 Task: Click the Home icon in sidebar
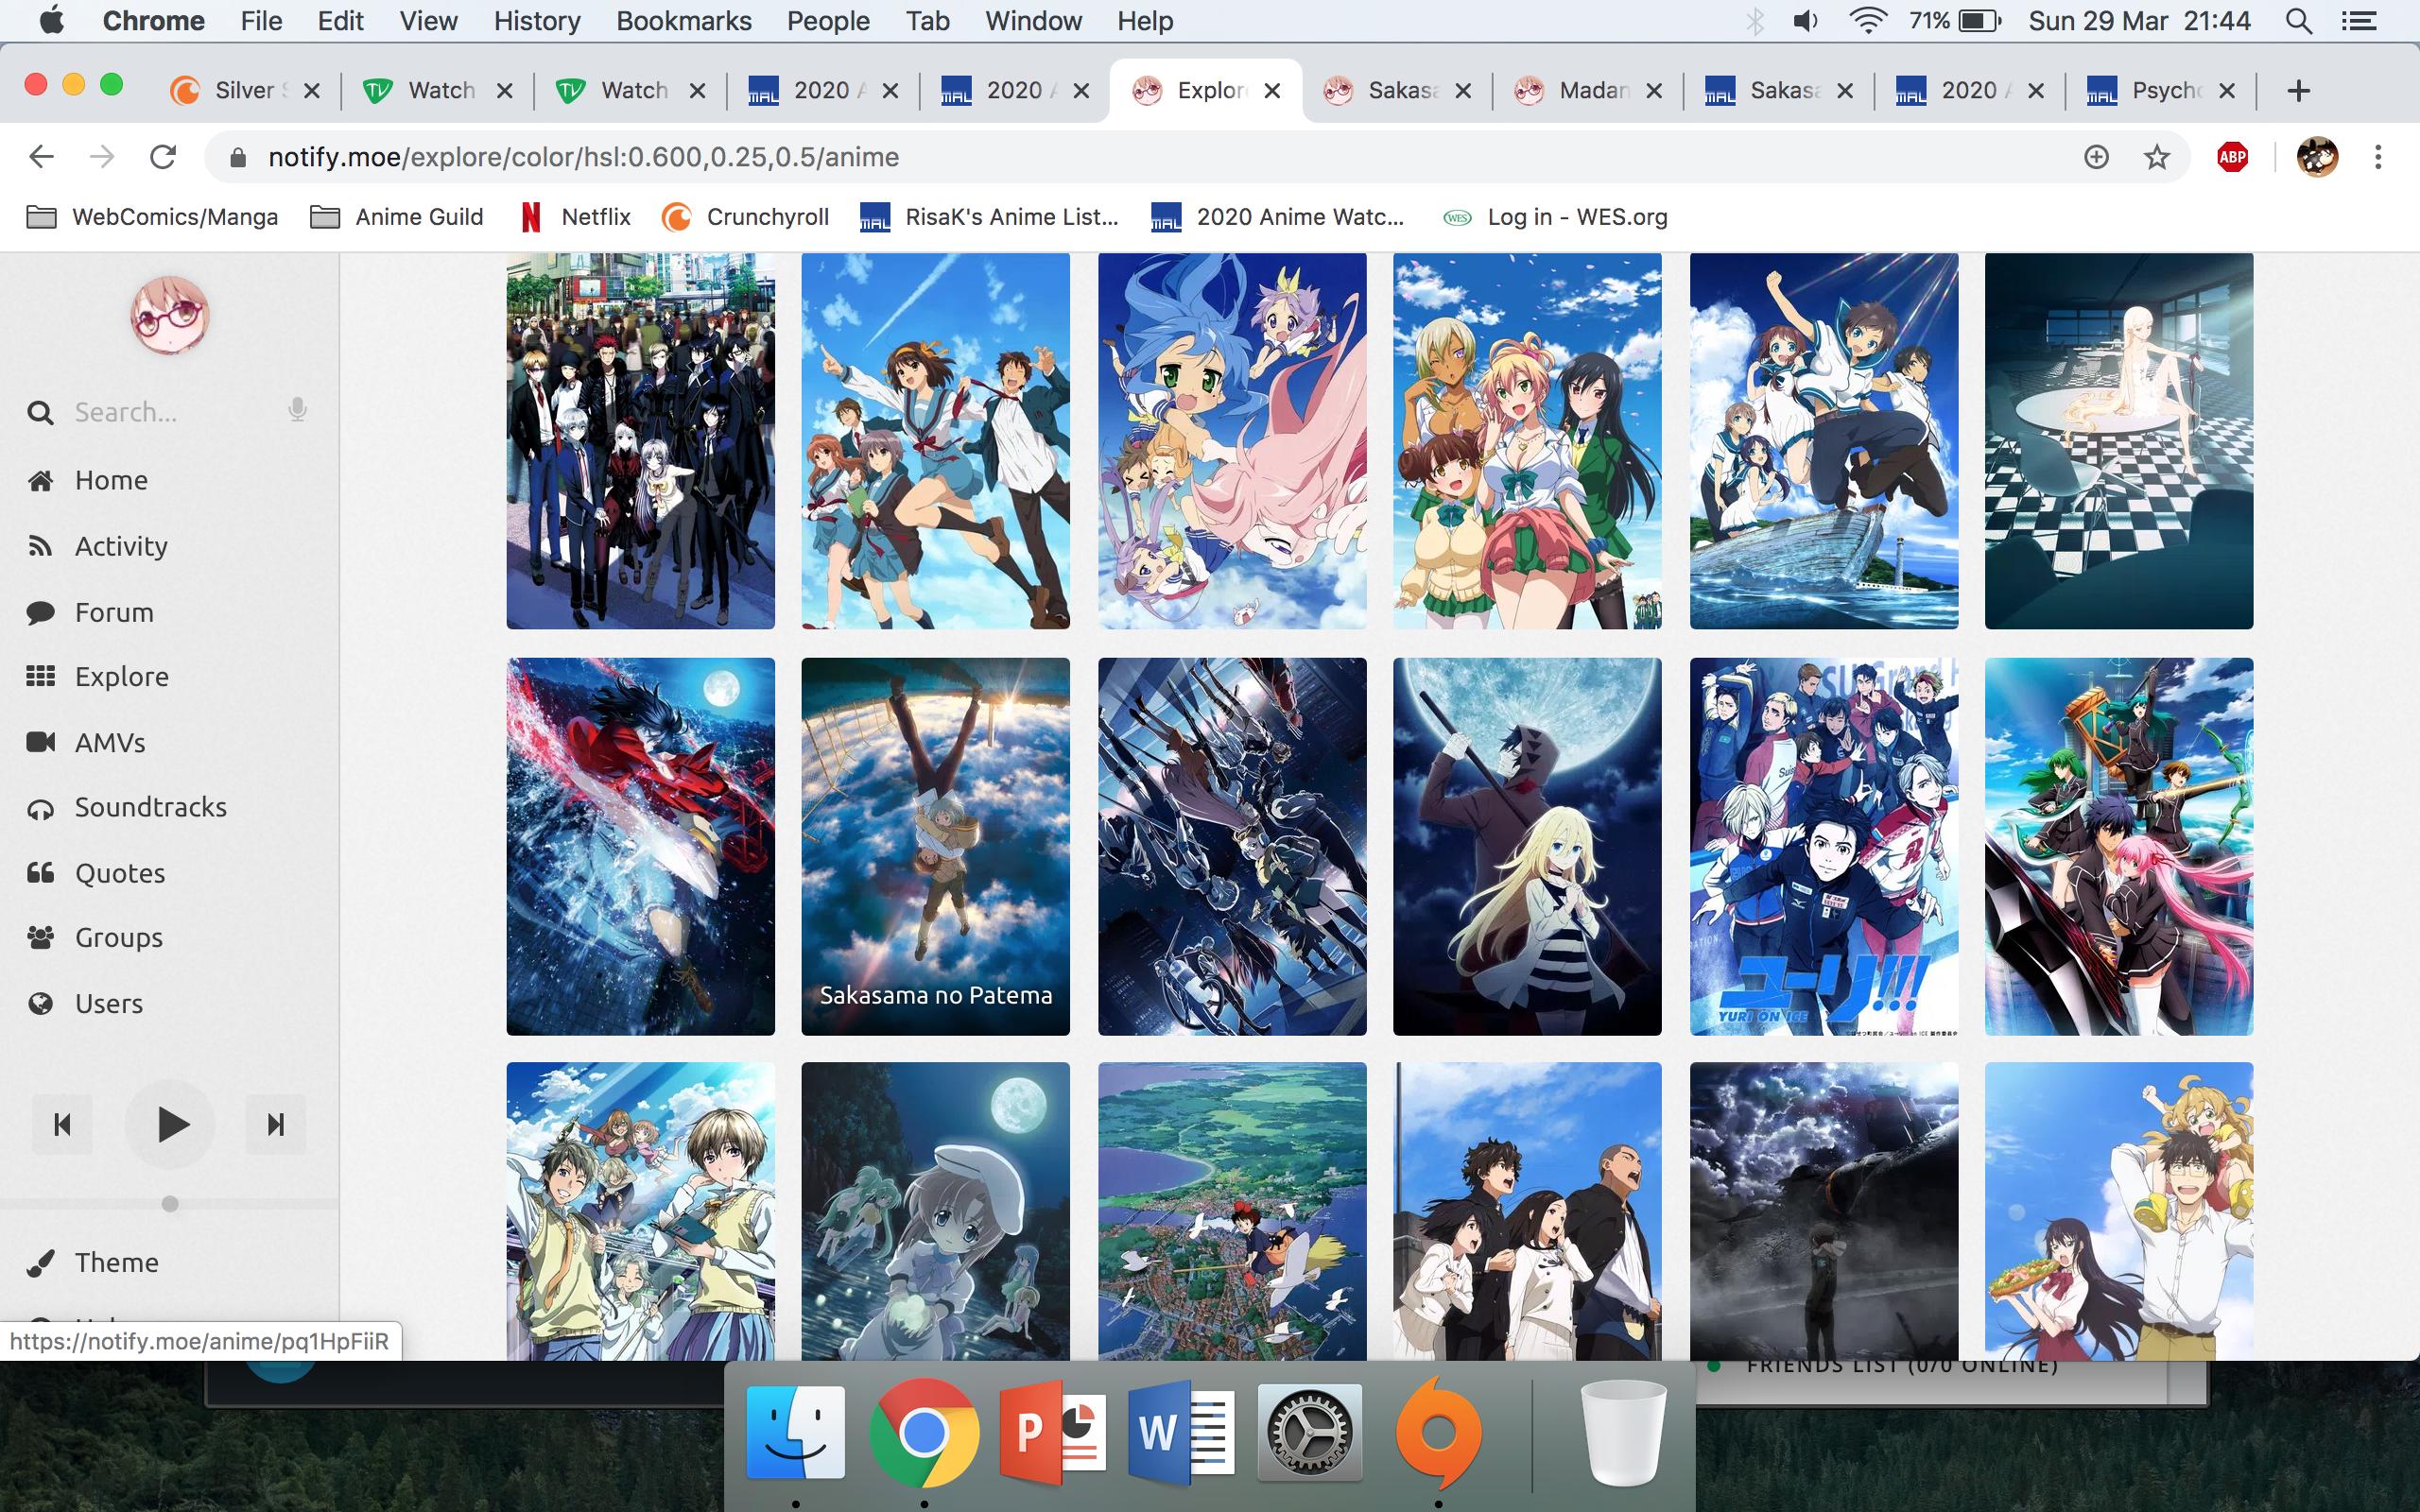click(x=40, y=481)
